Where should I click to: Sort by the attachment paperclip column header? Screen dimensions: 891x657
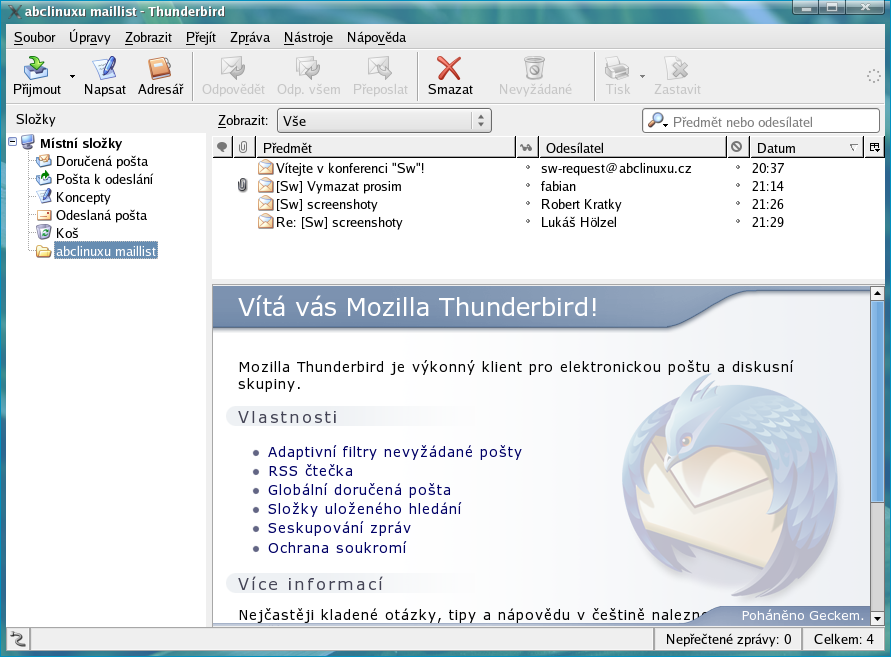click(243, 148)
